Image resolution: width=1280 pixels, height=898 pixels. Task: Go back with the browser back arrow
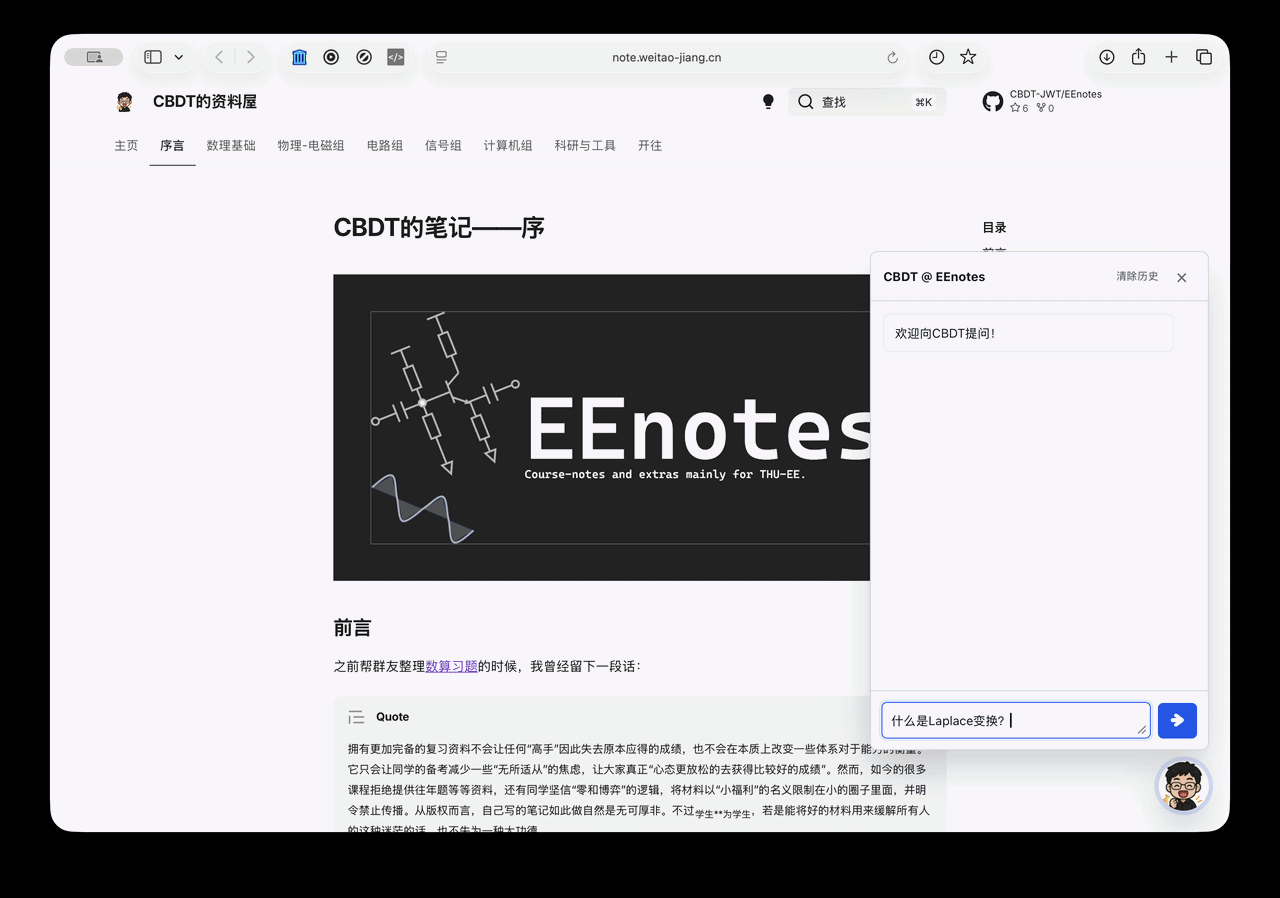point(219,57)
